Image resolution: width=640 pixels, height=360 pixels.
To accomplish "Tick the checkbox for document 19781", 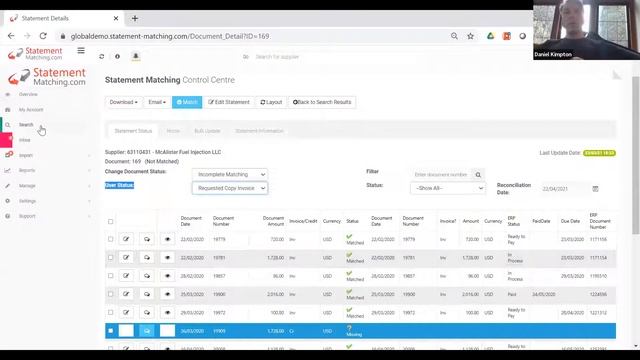I will pyautogui.click(x=111, y=258).
